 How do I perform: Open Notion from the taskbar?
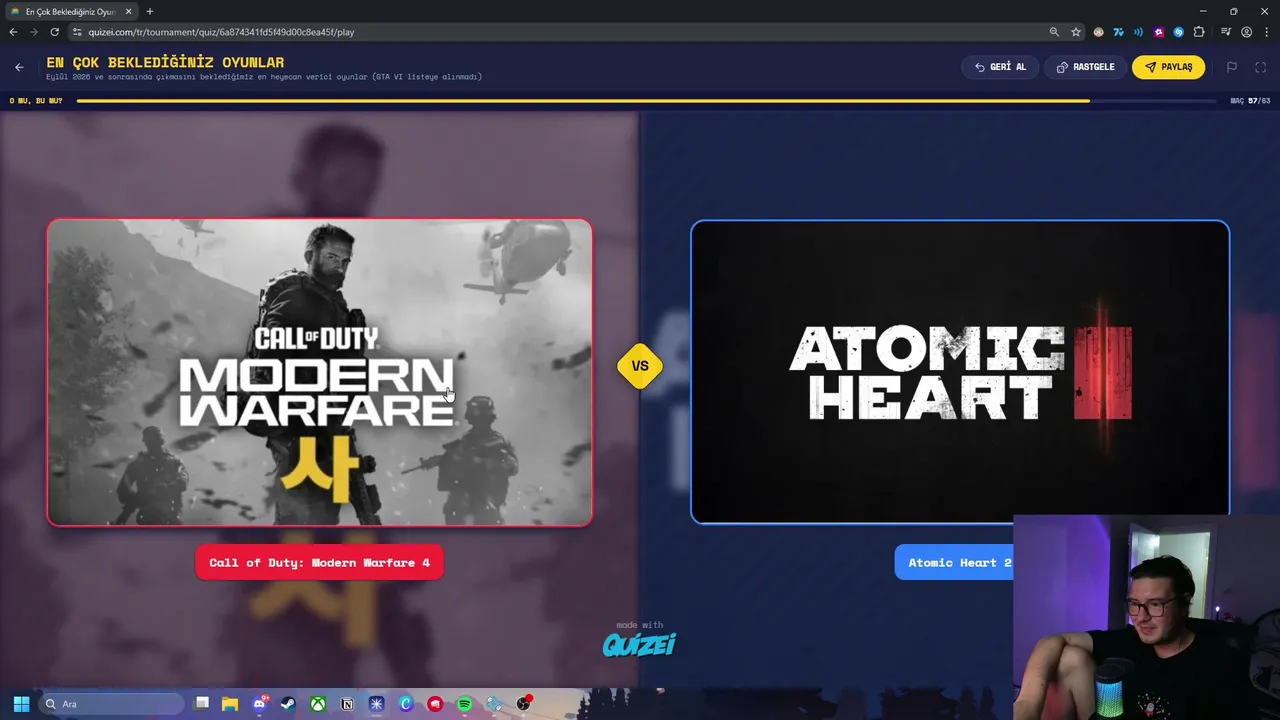[347, 704]
